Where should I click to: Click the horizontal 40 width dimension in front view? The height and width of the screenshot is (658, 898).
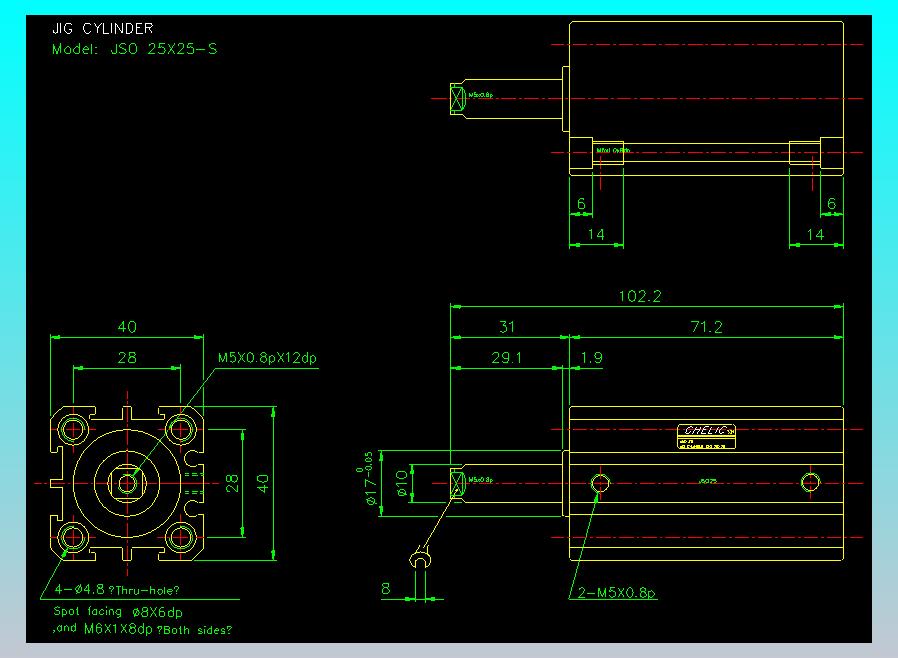pyautogui.click(x=127, y=327)
